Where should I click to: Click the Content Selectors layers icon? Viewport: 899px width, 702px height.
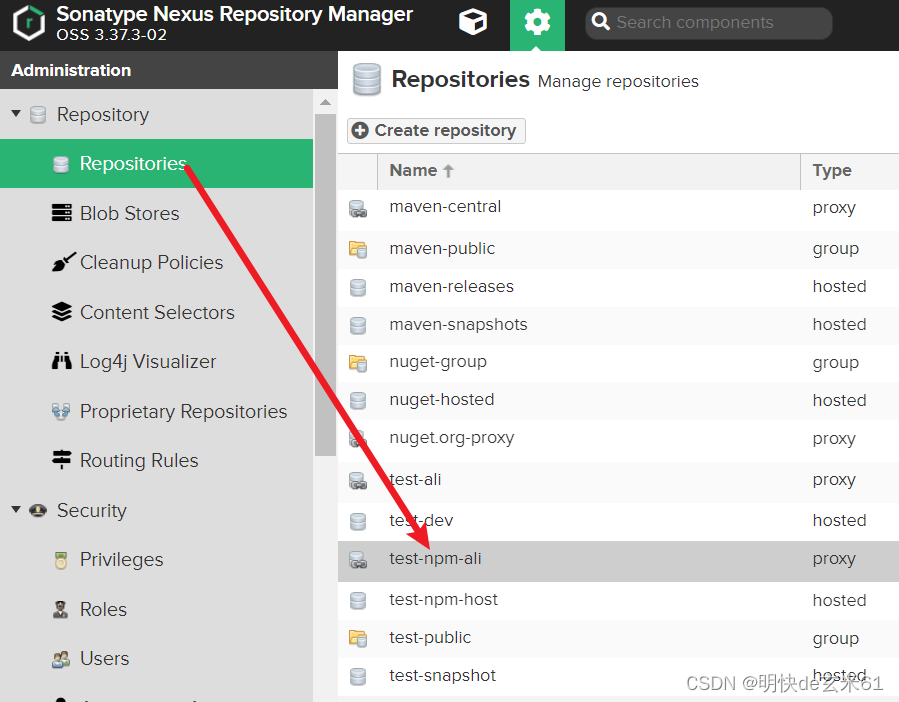click(61, 312)
